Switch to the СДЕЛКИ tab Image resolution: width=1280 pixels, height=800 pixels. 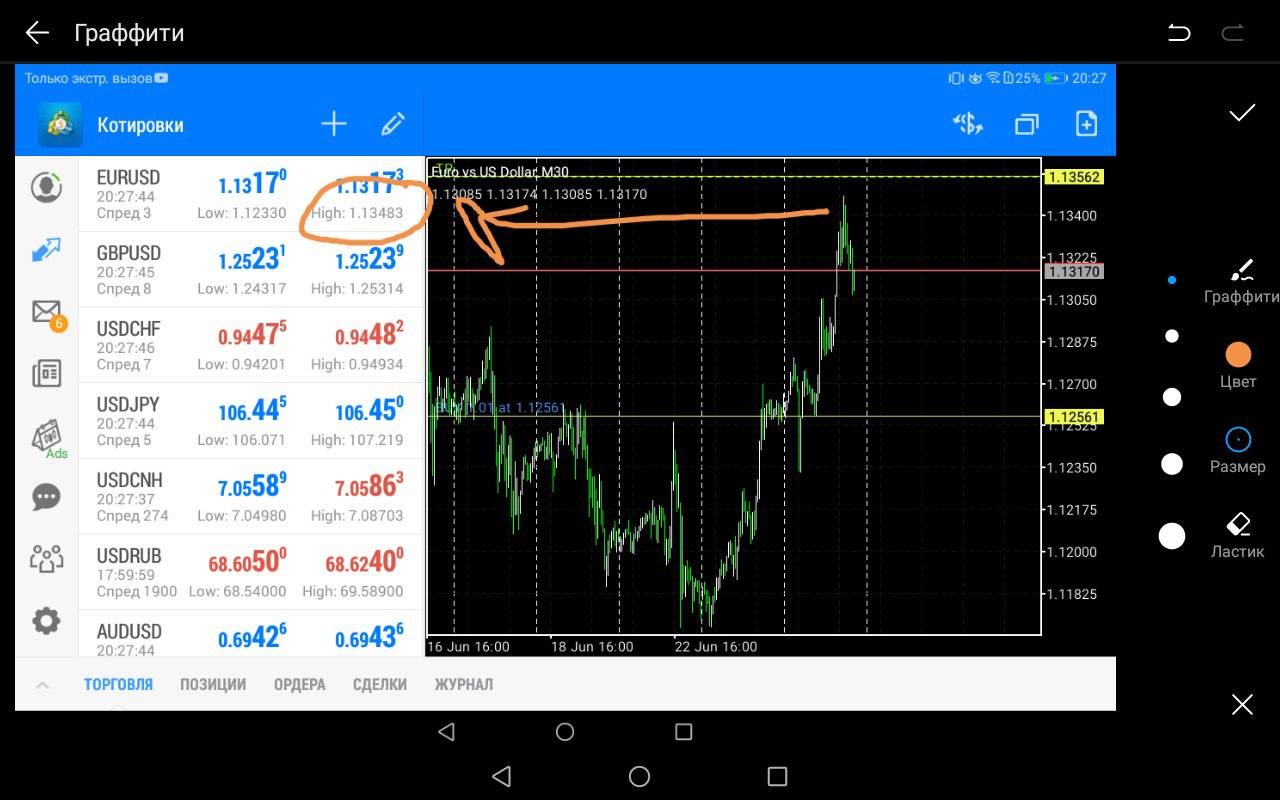(380, 685)
